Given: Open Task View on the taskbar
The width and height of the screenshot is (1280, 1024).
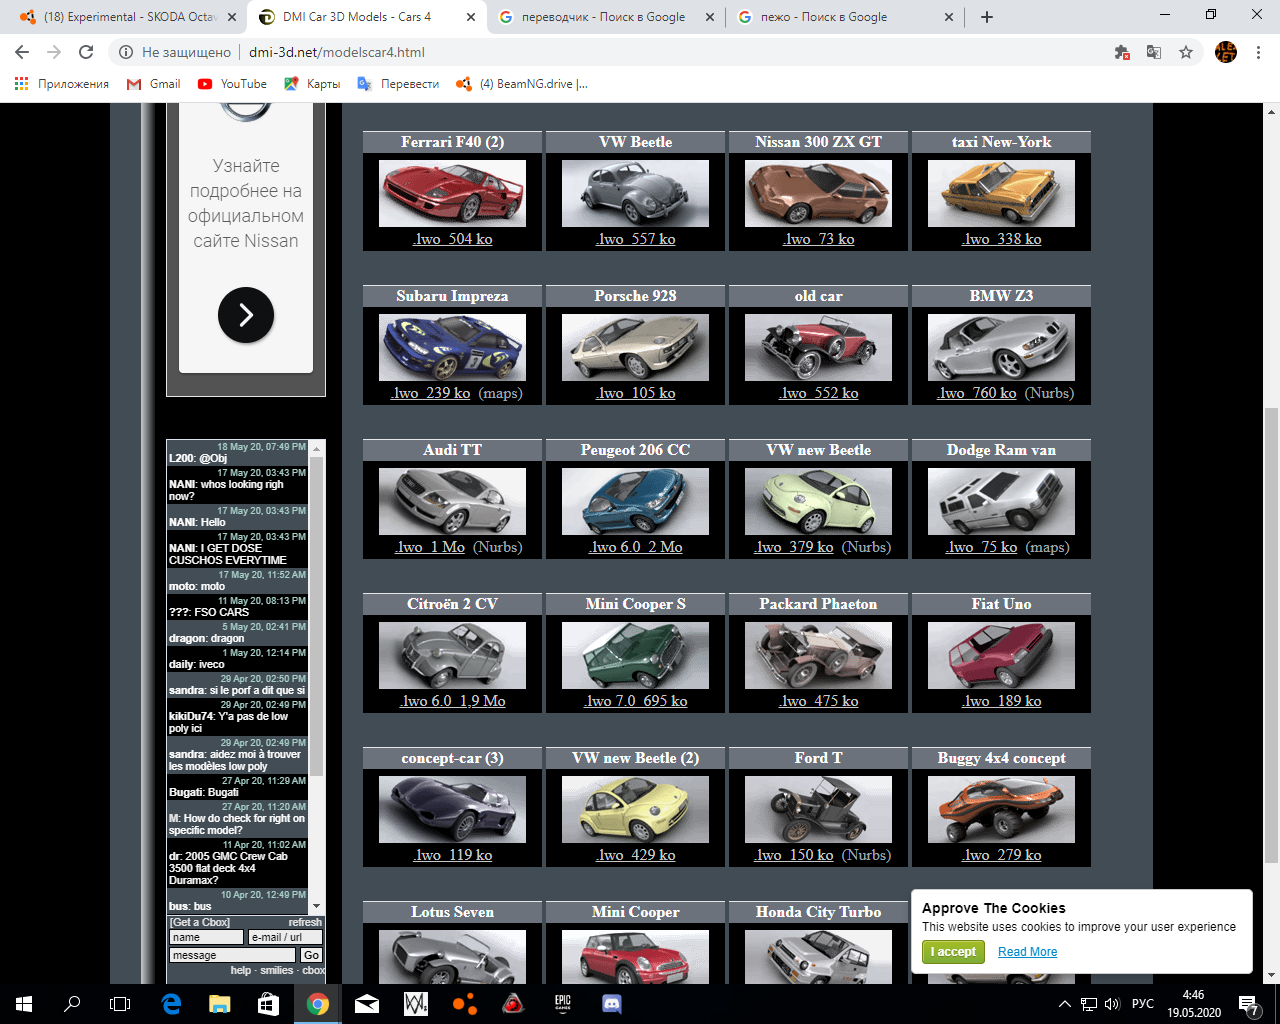Looking at the screenshot, I should tap(120, 1004).
